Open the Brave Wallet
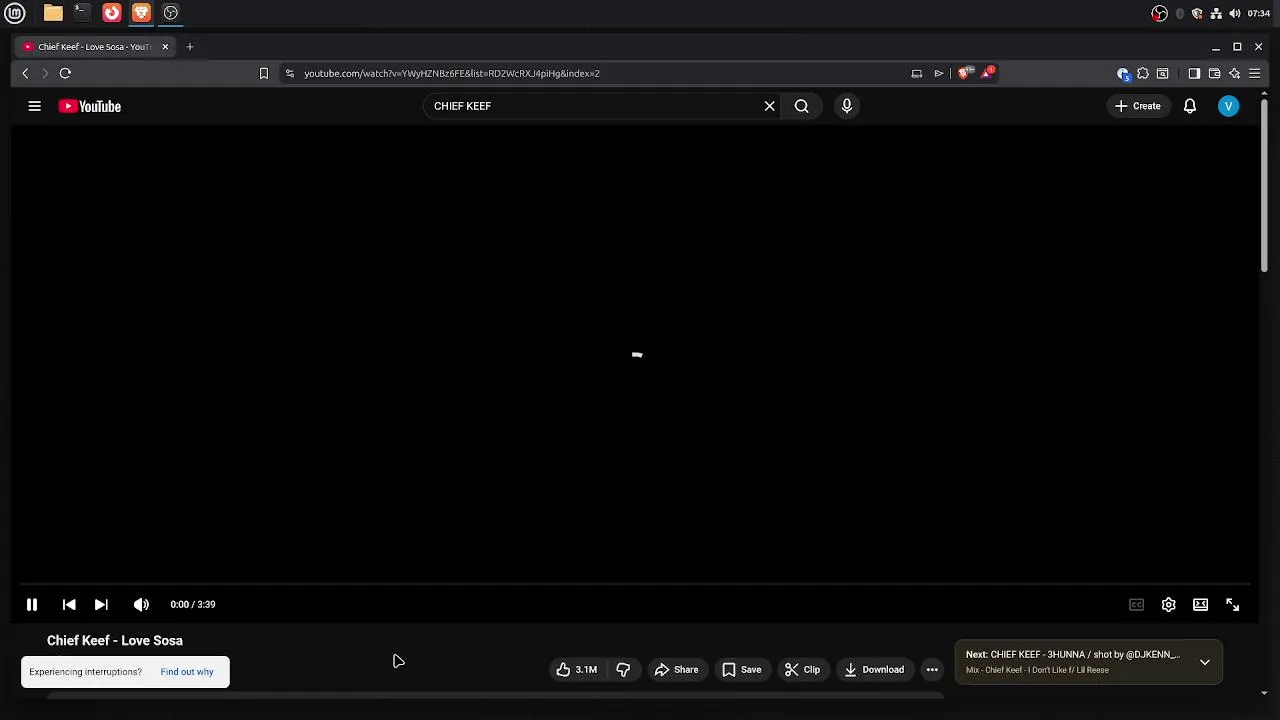Image resolution: width=1280 pixels, height=720 pixels. 1214,73
